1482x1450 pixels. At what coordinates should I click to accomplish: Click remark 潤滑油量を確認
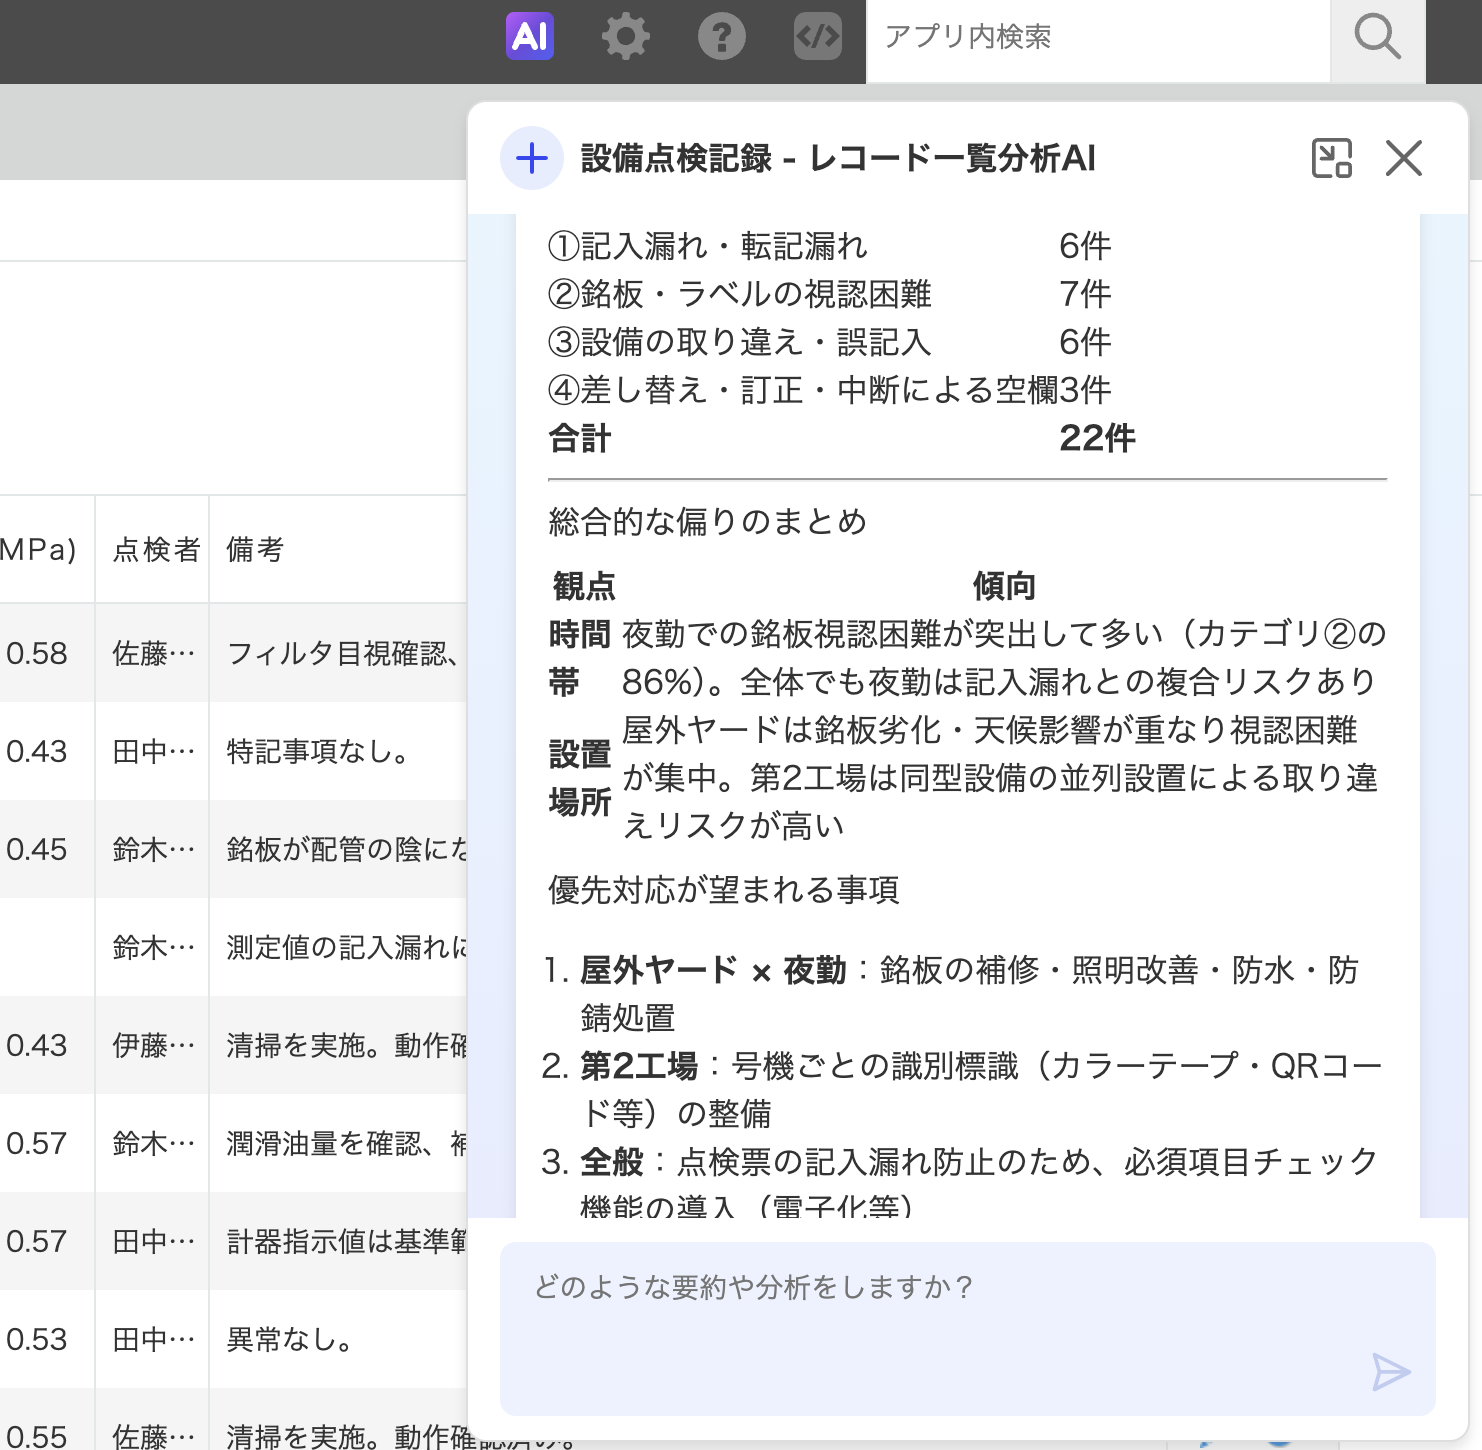[x=346, y=1144]
